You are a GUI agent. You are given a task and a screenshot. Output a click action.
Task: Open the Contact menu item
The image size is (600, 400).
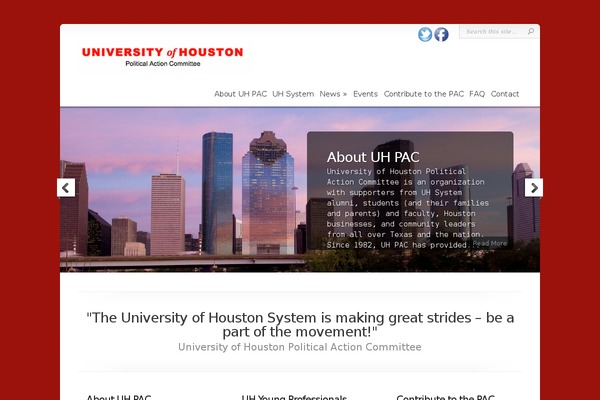[505, 94]
